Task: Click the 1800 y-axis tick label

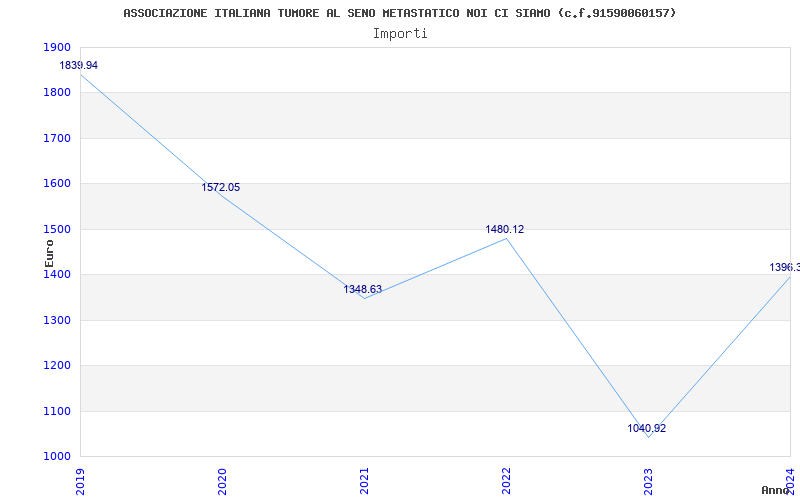Action: [57, 93]
